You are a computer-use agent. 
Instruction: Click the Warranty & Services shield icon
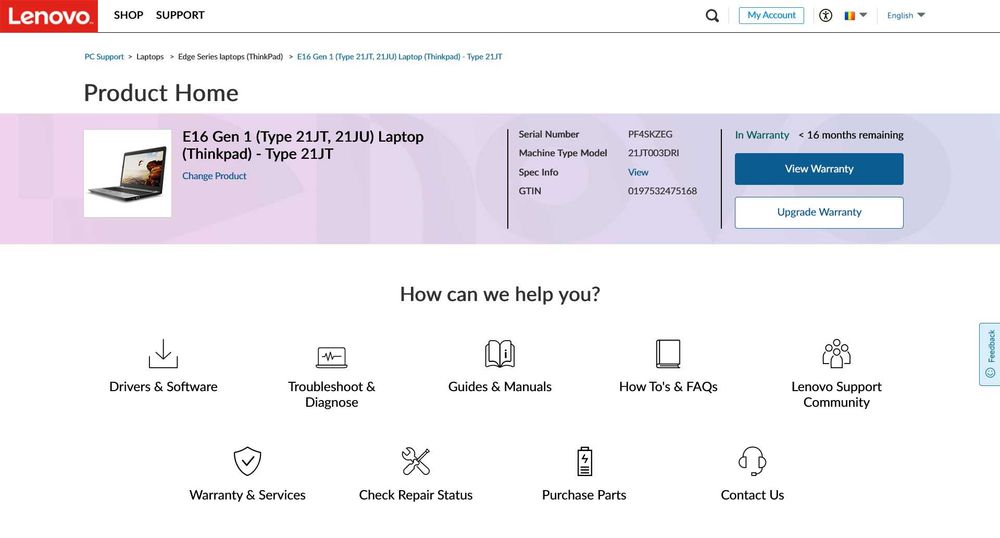247,462
